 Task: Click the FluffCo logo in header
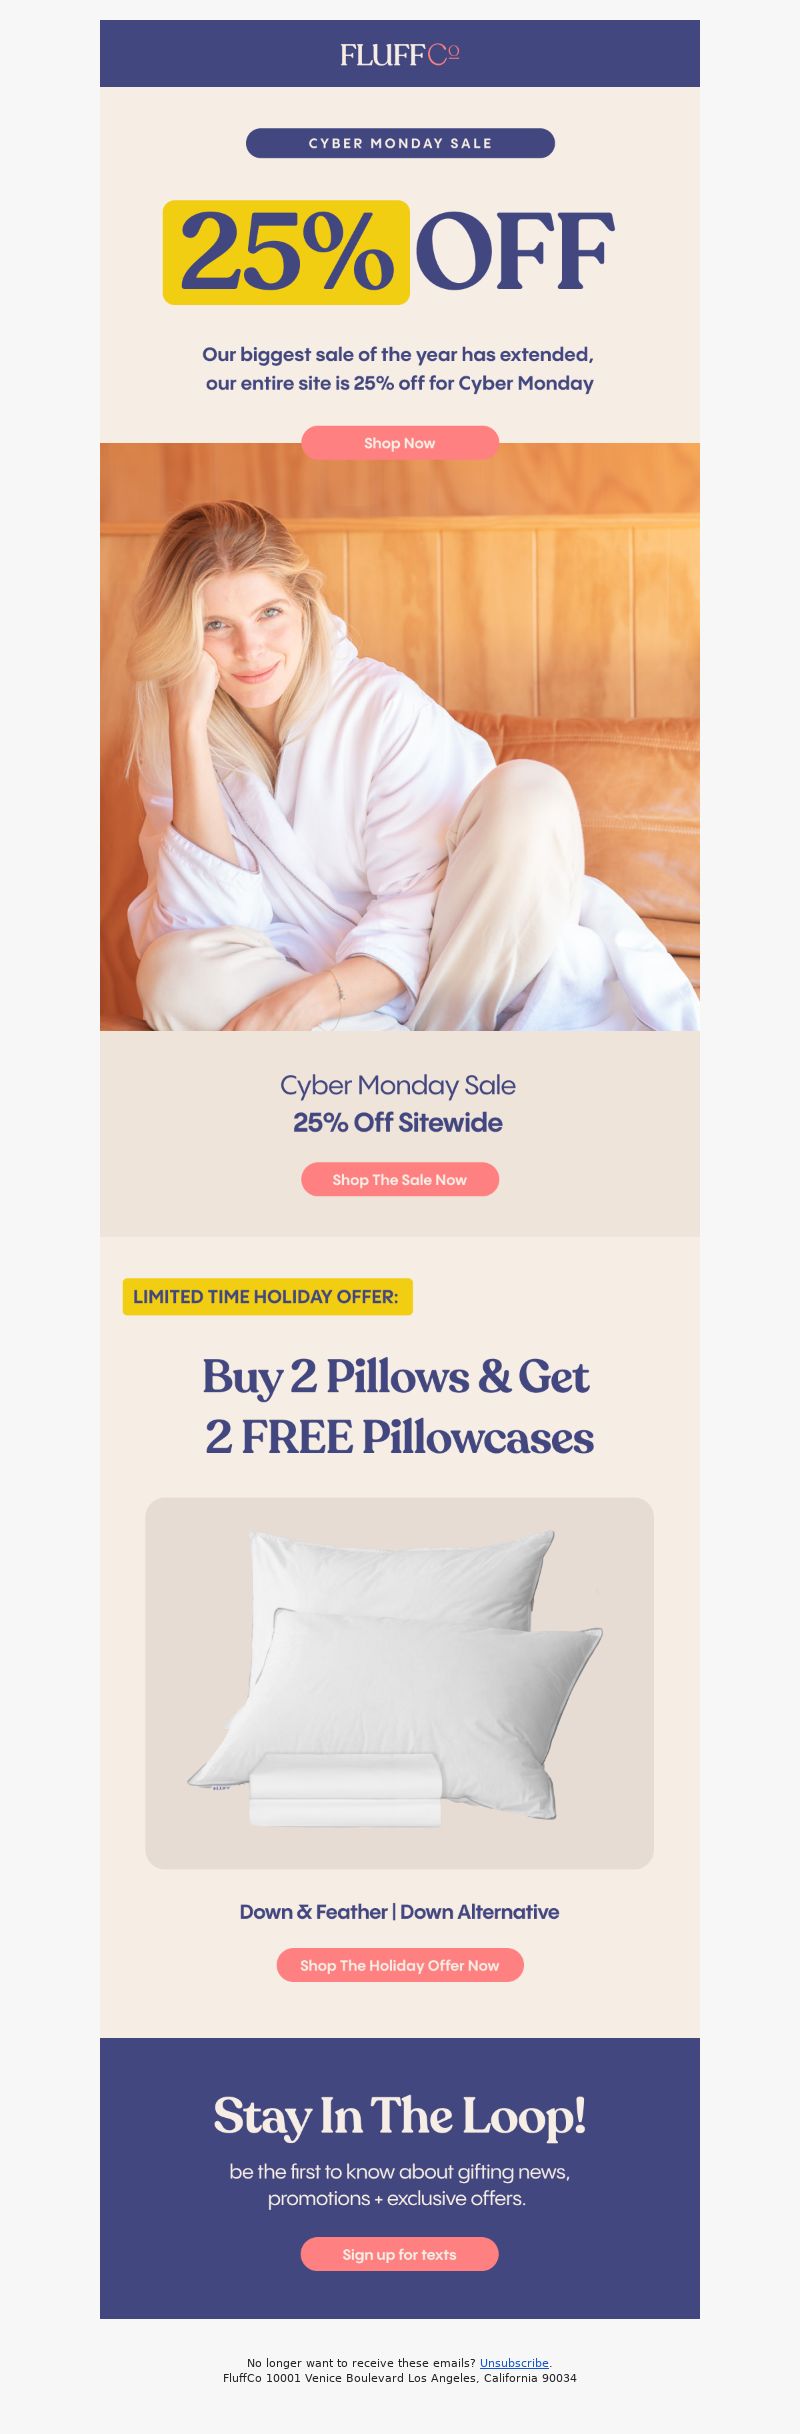point(400,55)
